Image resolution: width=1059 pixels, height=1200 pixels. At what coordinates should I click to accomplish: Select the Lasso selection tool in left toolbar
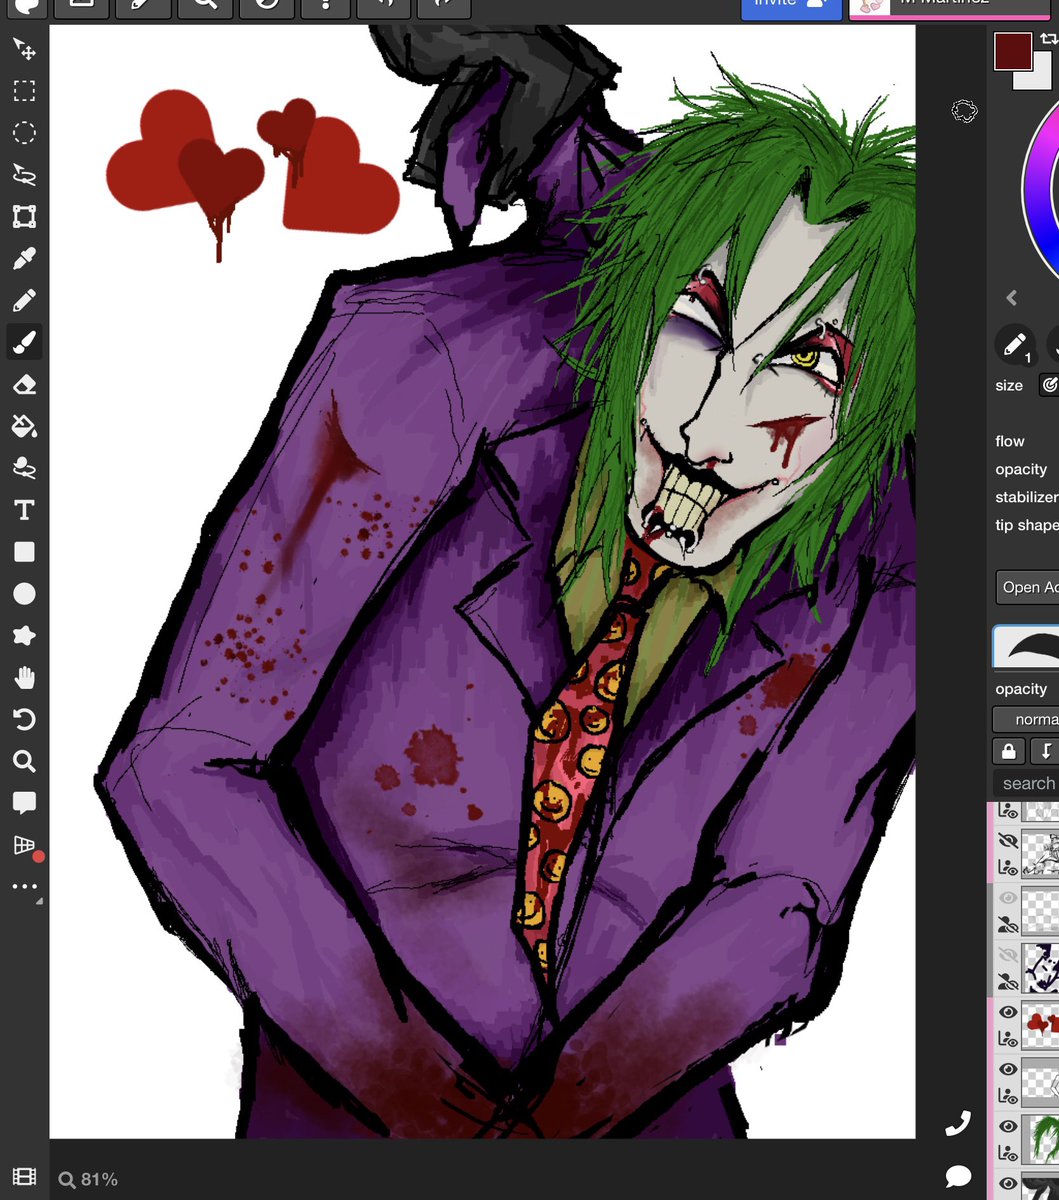(24, 175)
